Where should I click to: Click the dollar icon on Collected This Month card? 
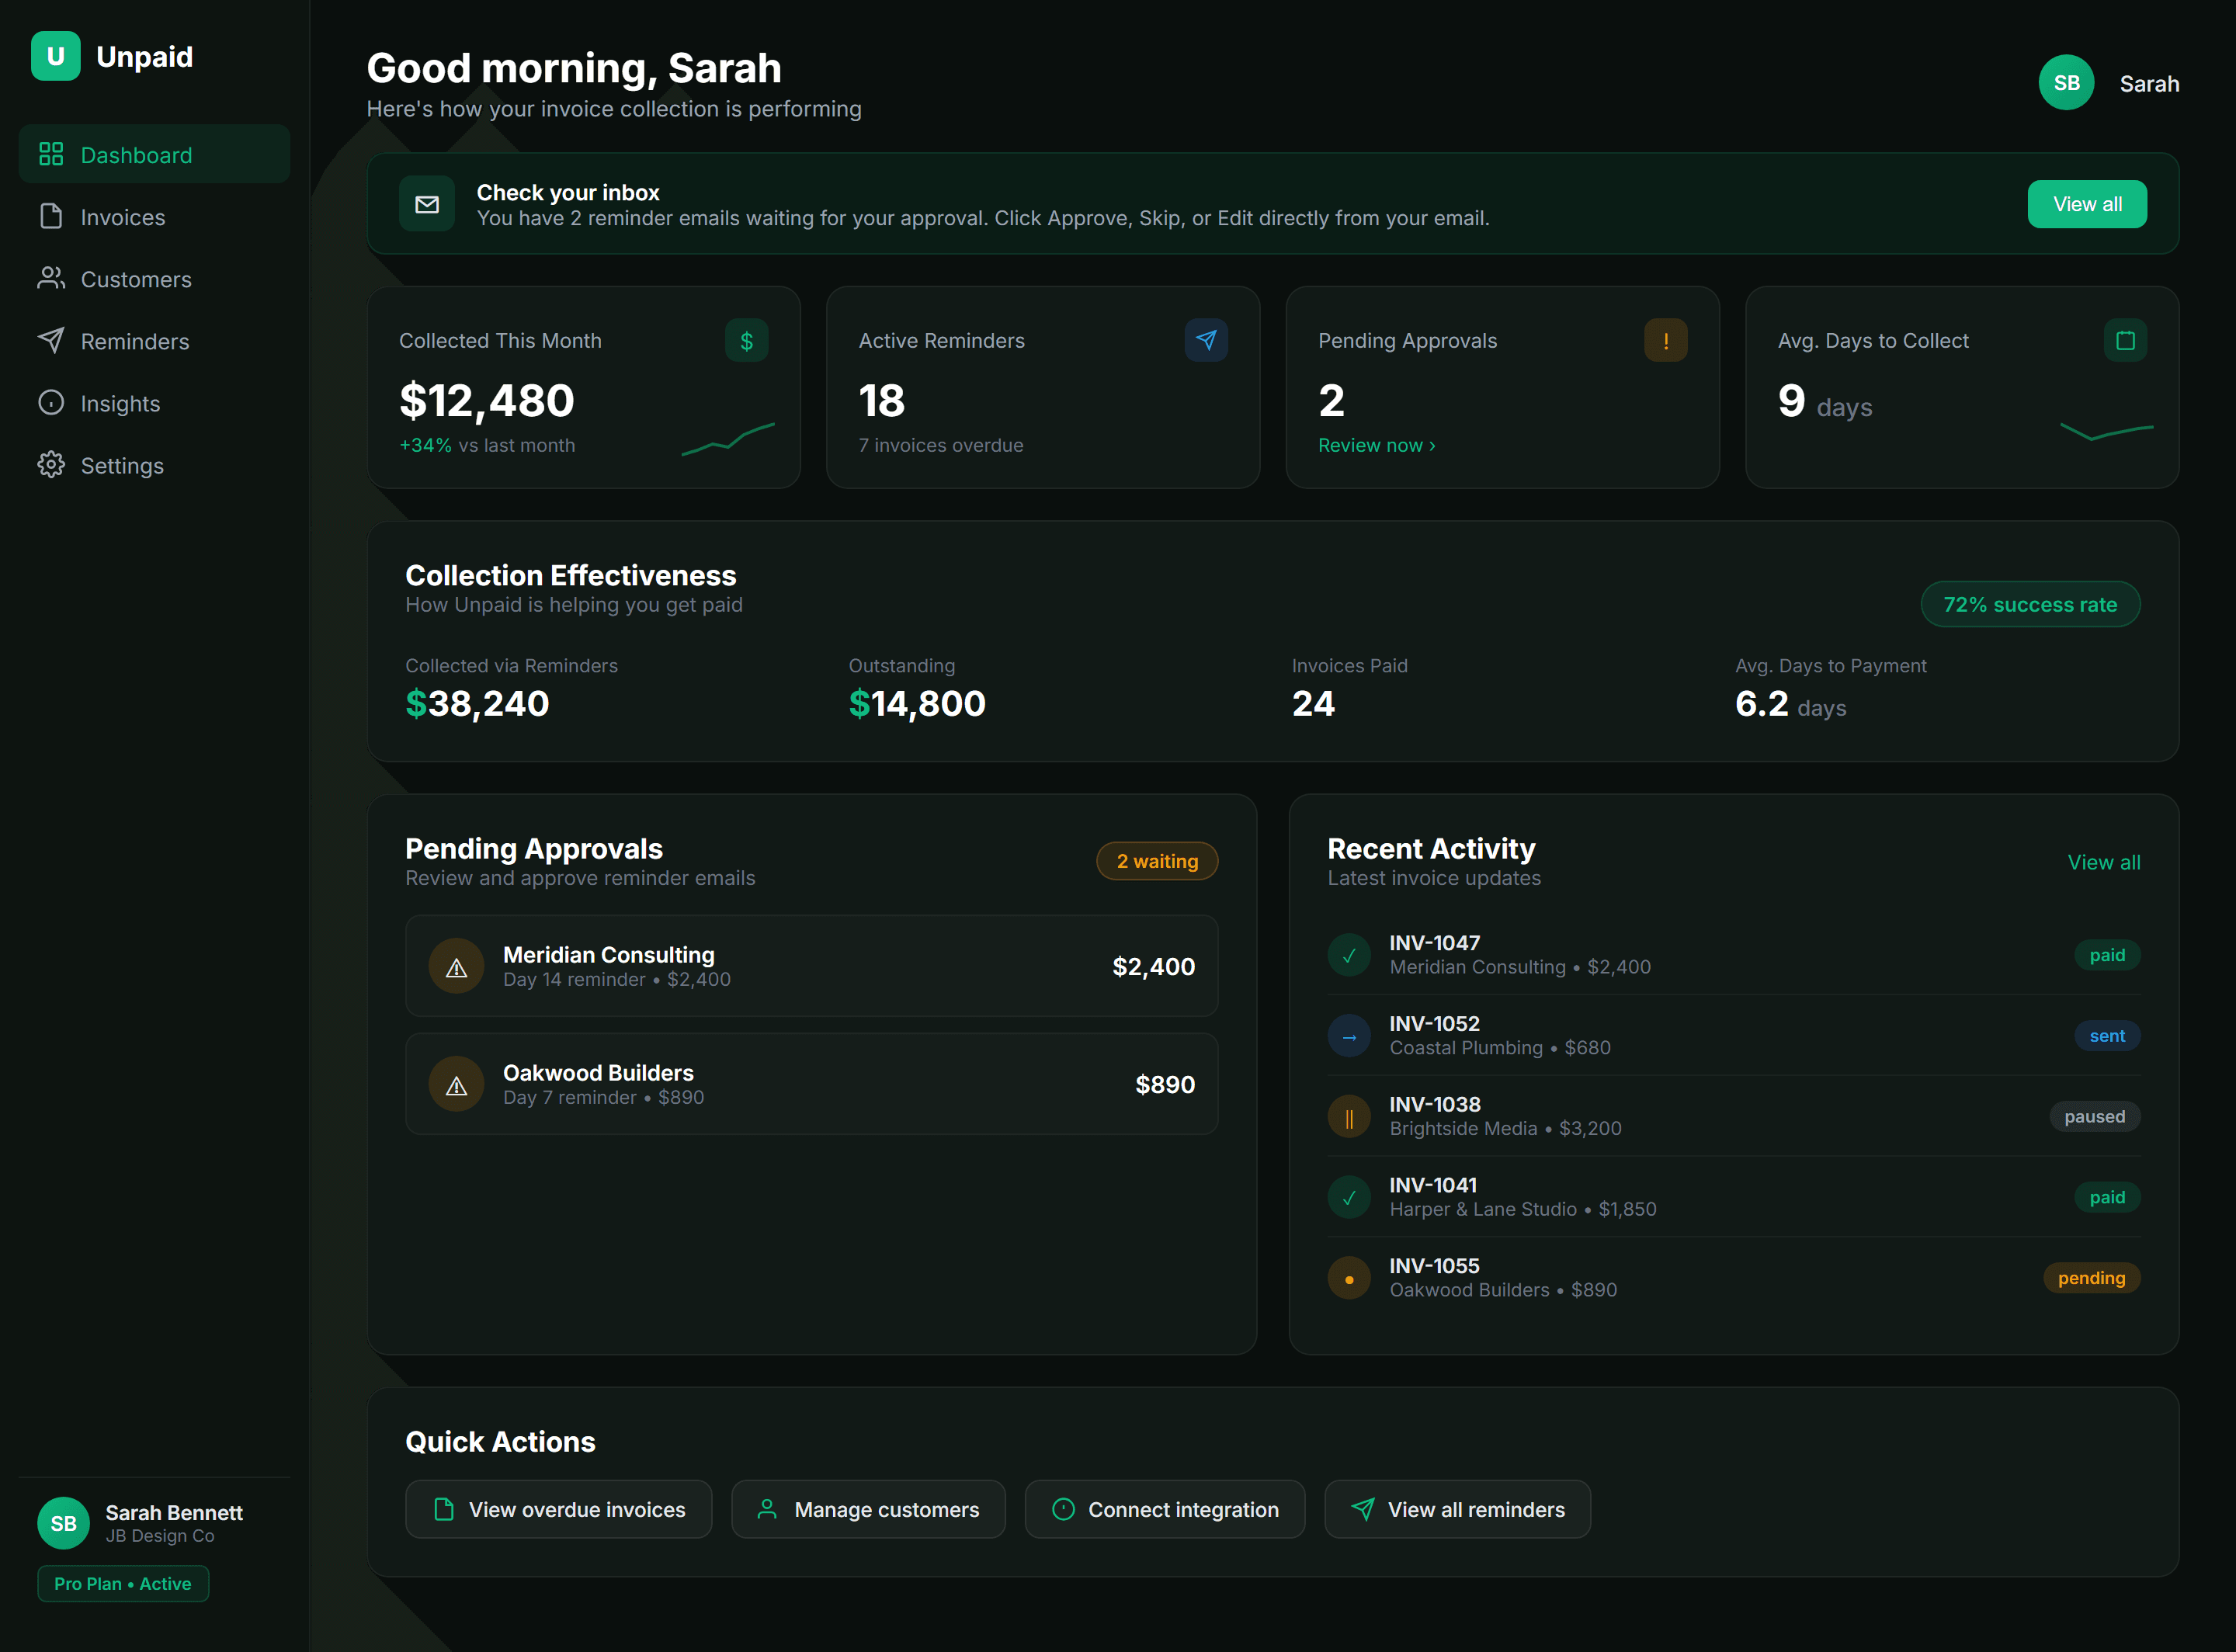click(x=746, y=340)
